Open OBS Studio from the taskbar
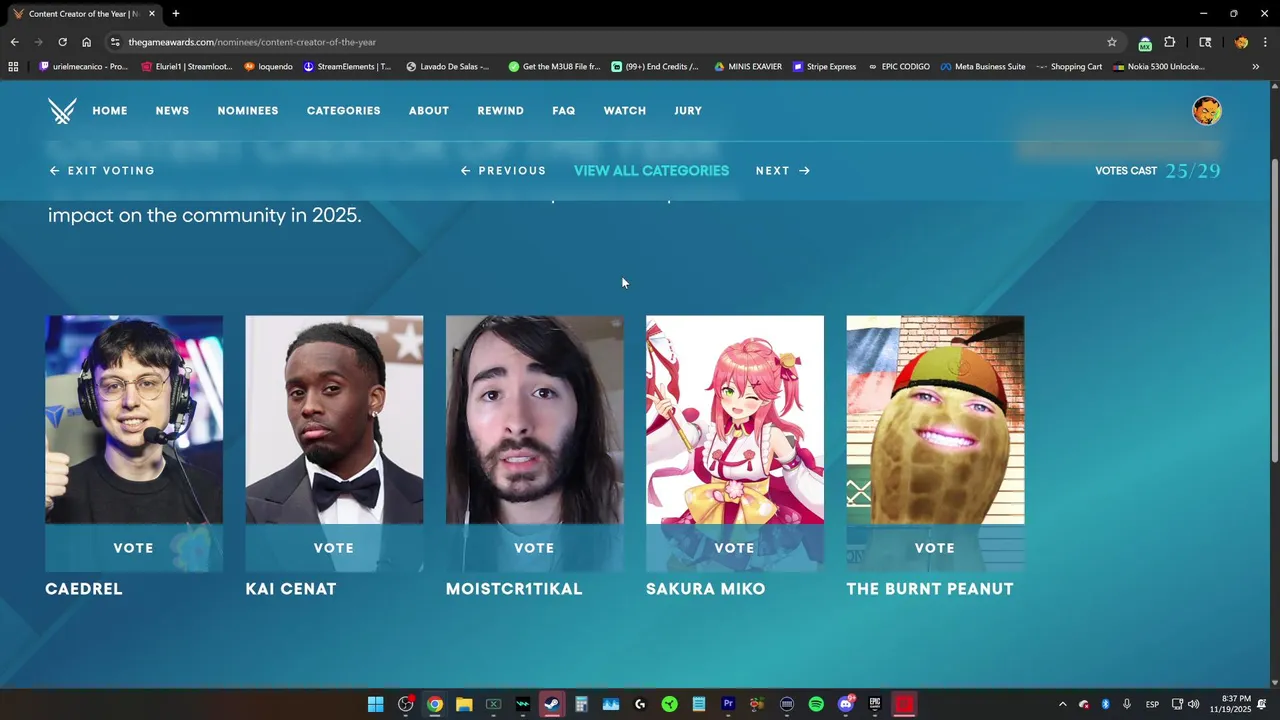Viewport: 1280px width, 720px height. [405, 704]
